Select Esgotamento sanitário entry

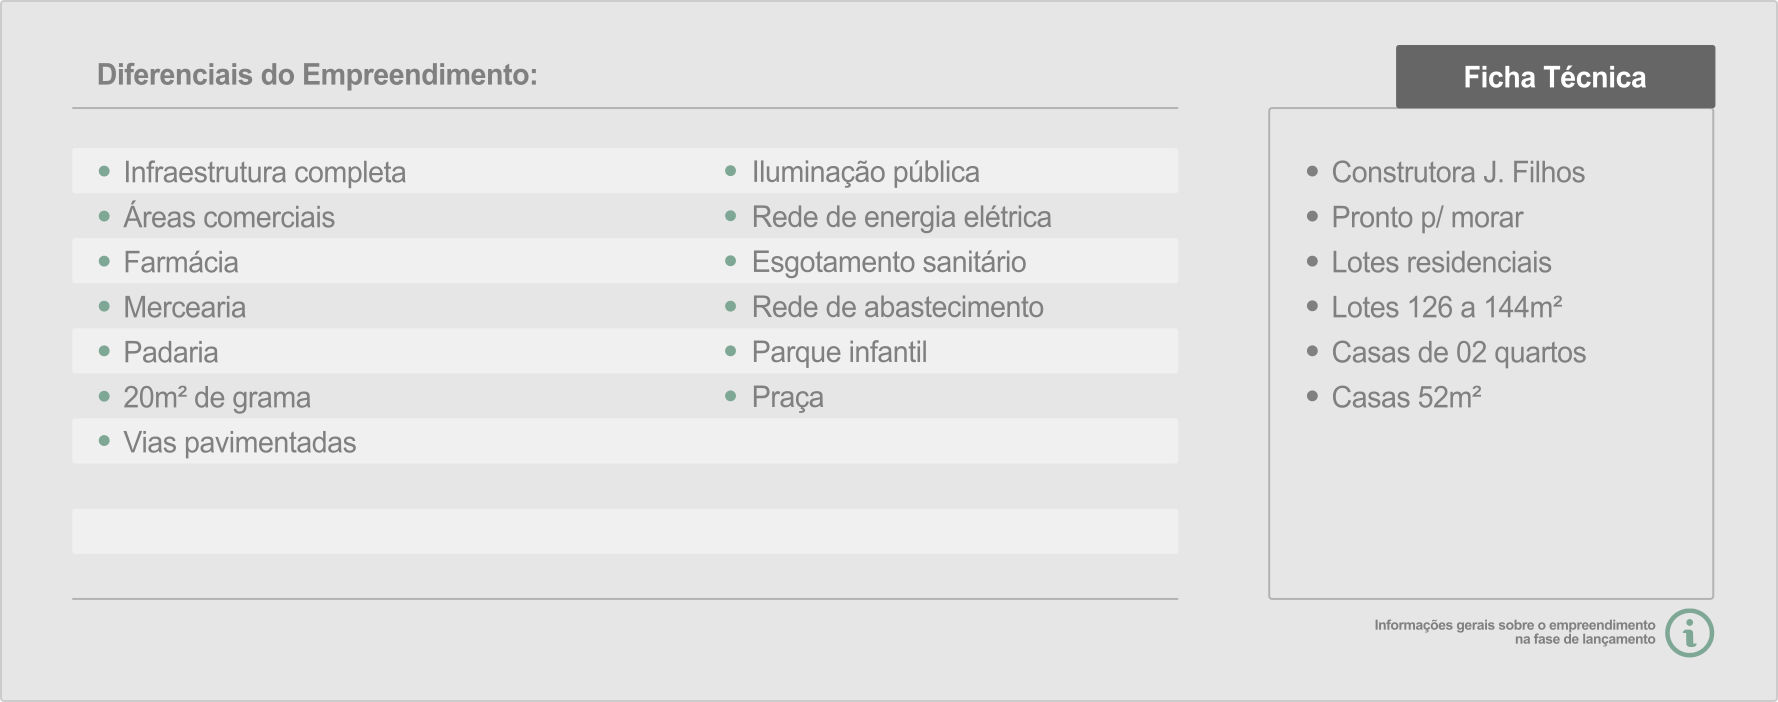pos(889,262)
